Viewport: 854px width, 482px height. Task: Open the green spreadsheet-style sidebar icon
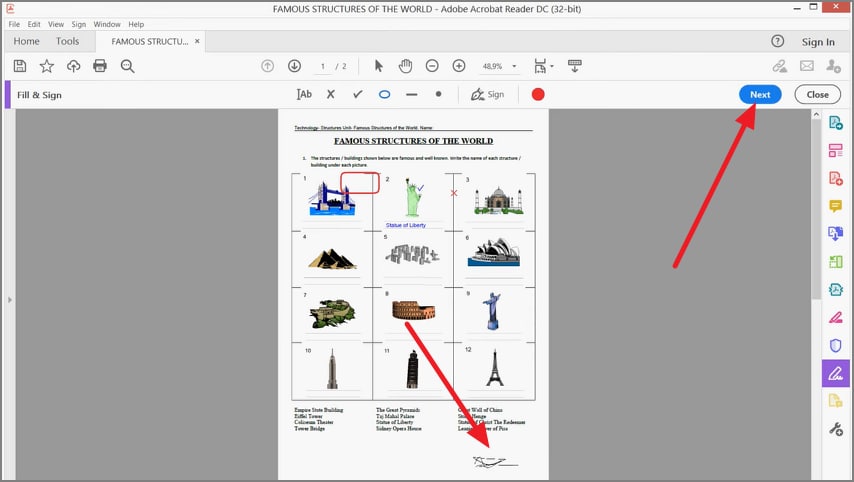click(x=835, y=261)
